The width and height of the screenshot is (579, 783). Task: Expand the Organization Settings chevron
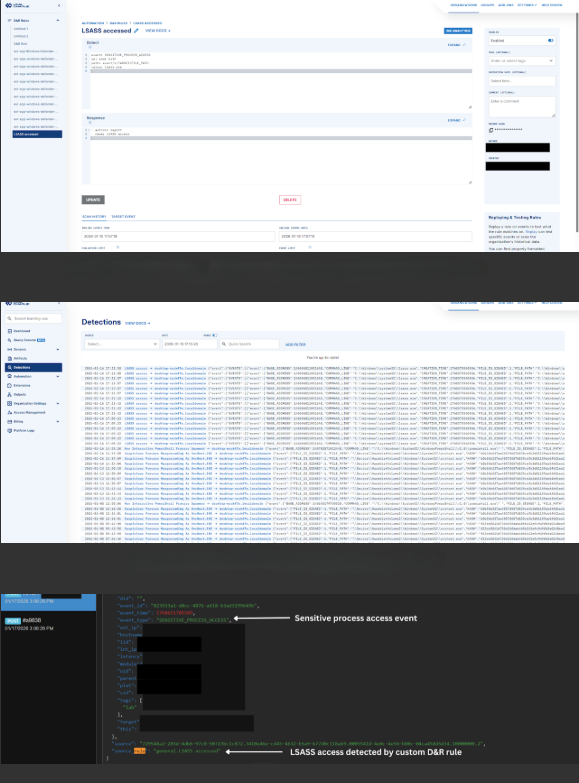(x=58, y=403)
